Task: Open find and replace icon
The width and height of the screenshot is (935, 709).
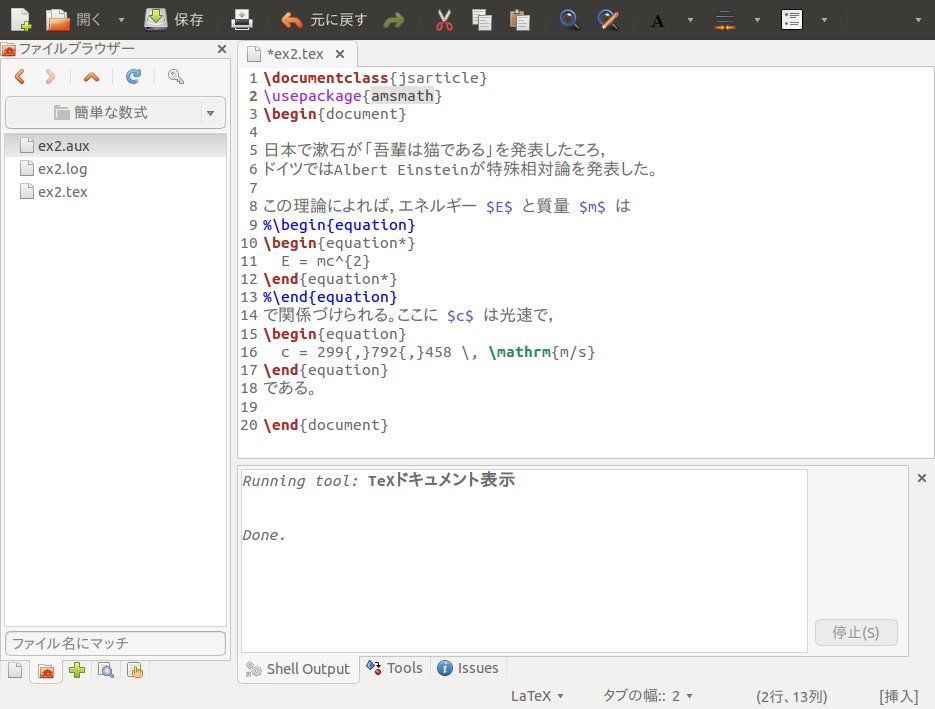Action: pos(608,20)
